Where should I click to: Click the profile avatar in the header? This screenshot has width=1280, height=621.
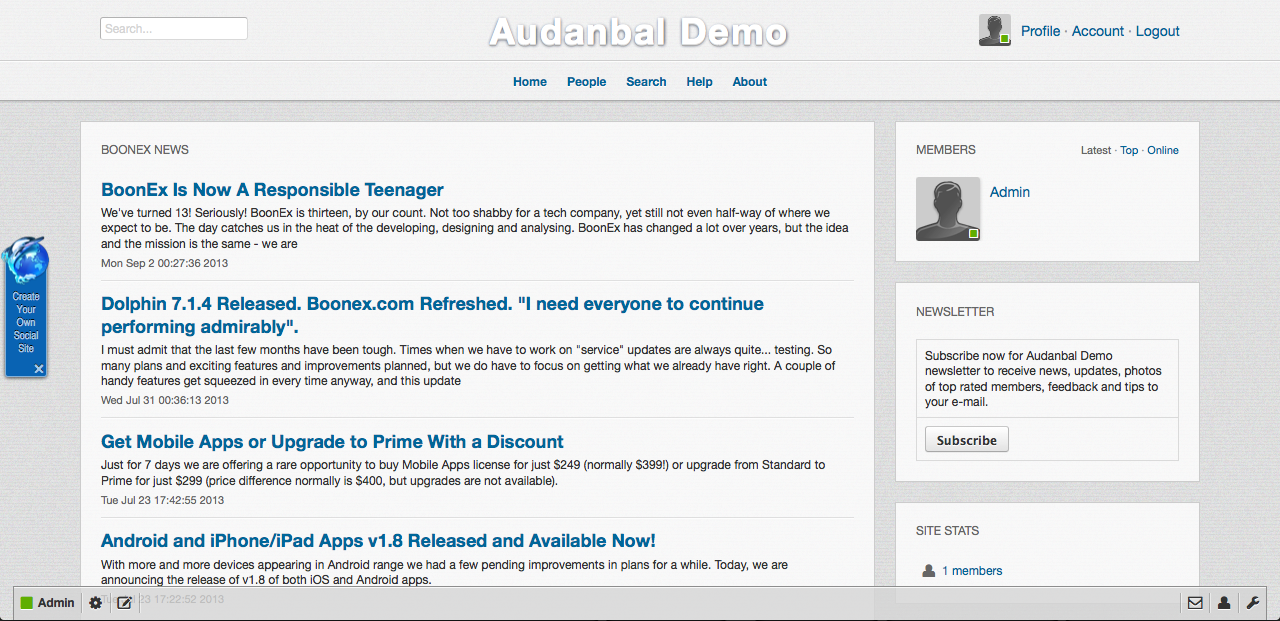tap(994, 31)
